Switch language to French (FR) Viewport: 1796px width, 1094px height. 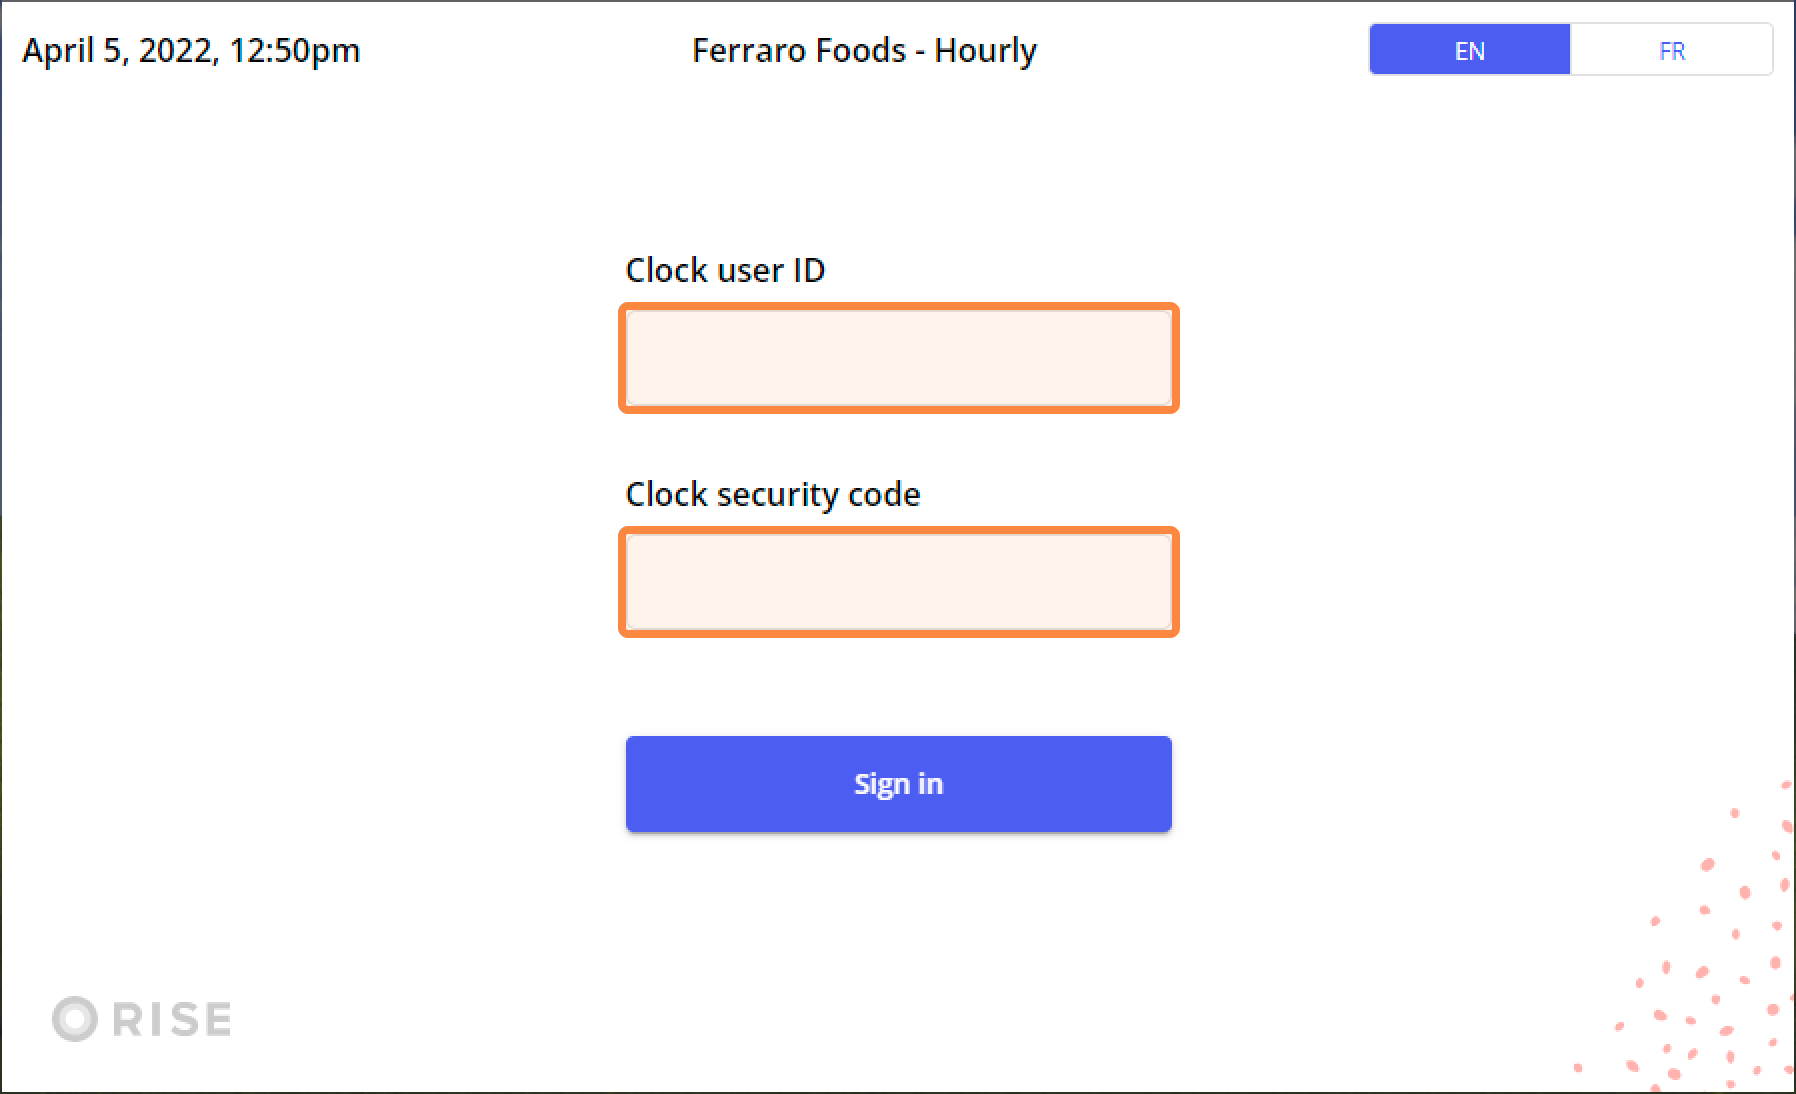click(x=1671, y=50)
